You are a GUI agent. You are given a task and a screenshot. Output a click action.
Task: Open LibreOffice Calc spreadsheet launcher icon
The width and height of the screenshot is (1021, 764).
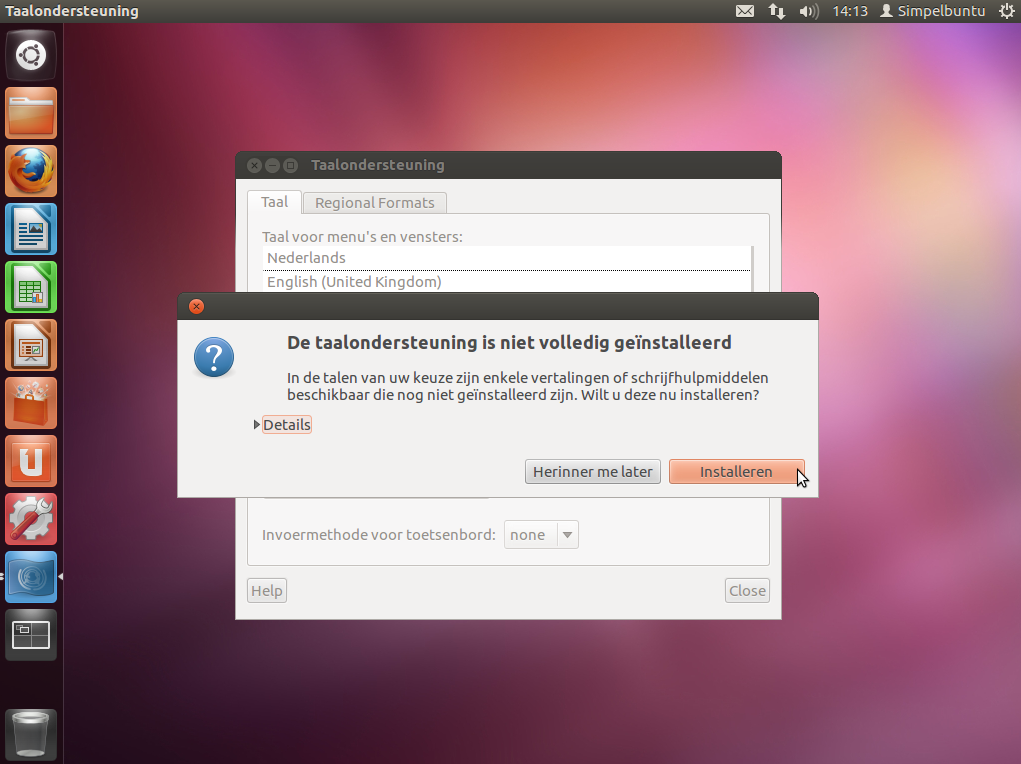[31, 287]
